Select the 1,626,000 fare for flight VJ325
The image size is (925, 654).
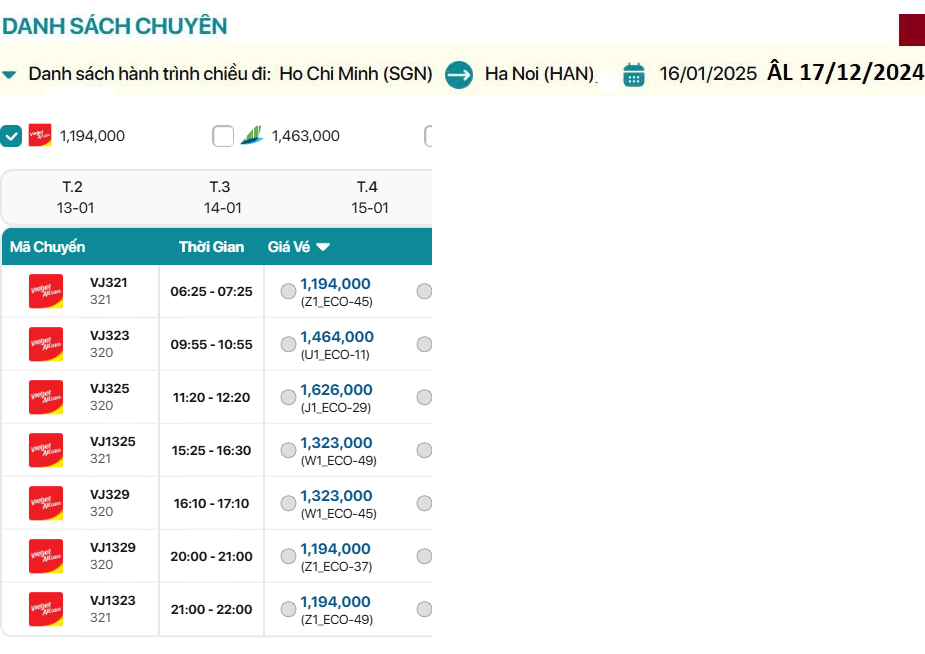click(x=288, y=397)
